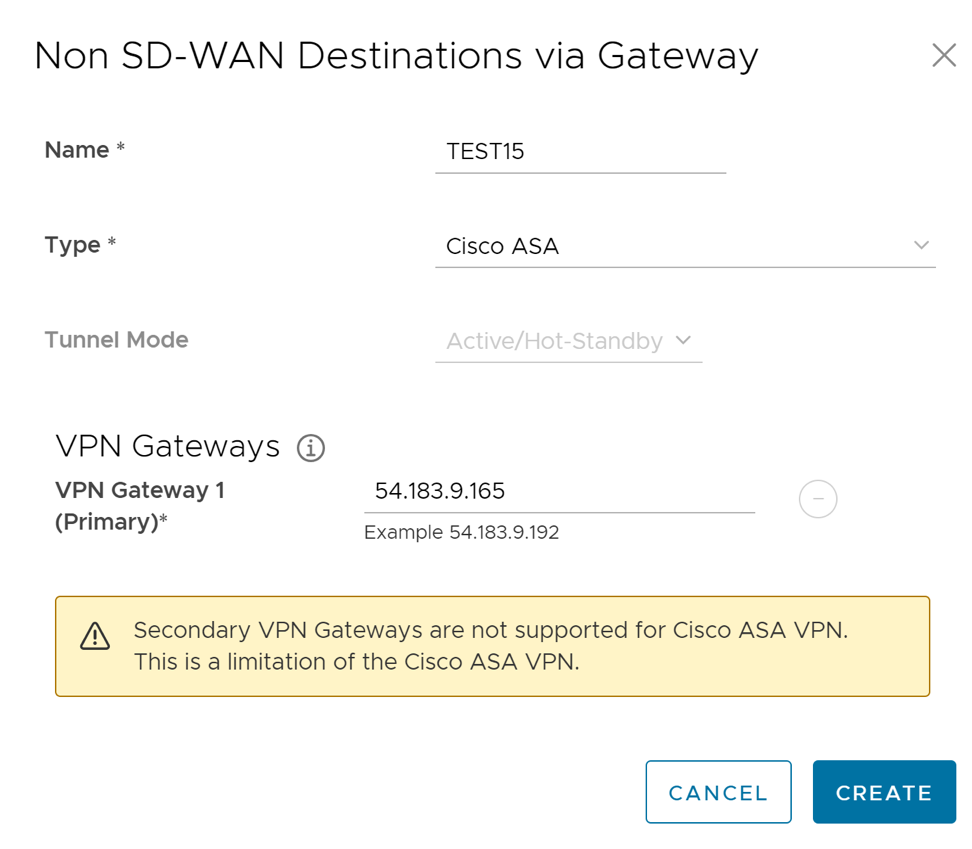972x849 pixels.
Task: Focus the Name field containing TEST15
Action: click(x=580, y=152)
